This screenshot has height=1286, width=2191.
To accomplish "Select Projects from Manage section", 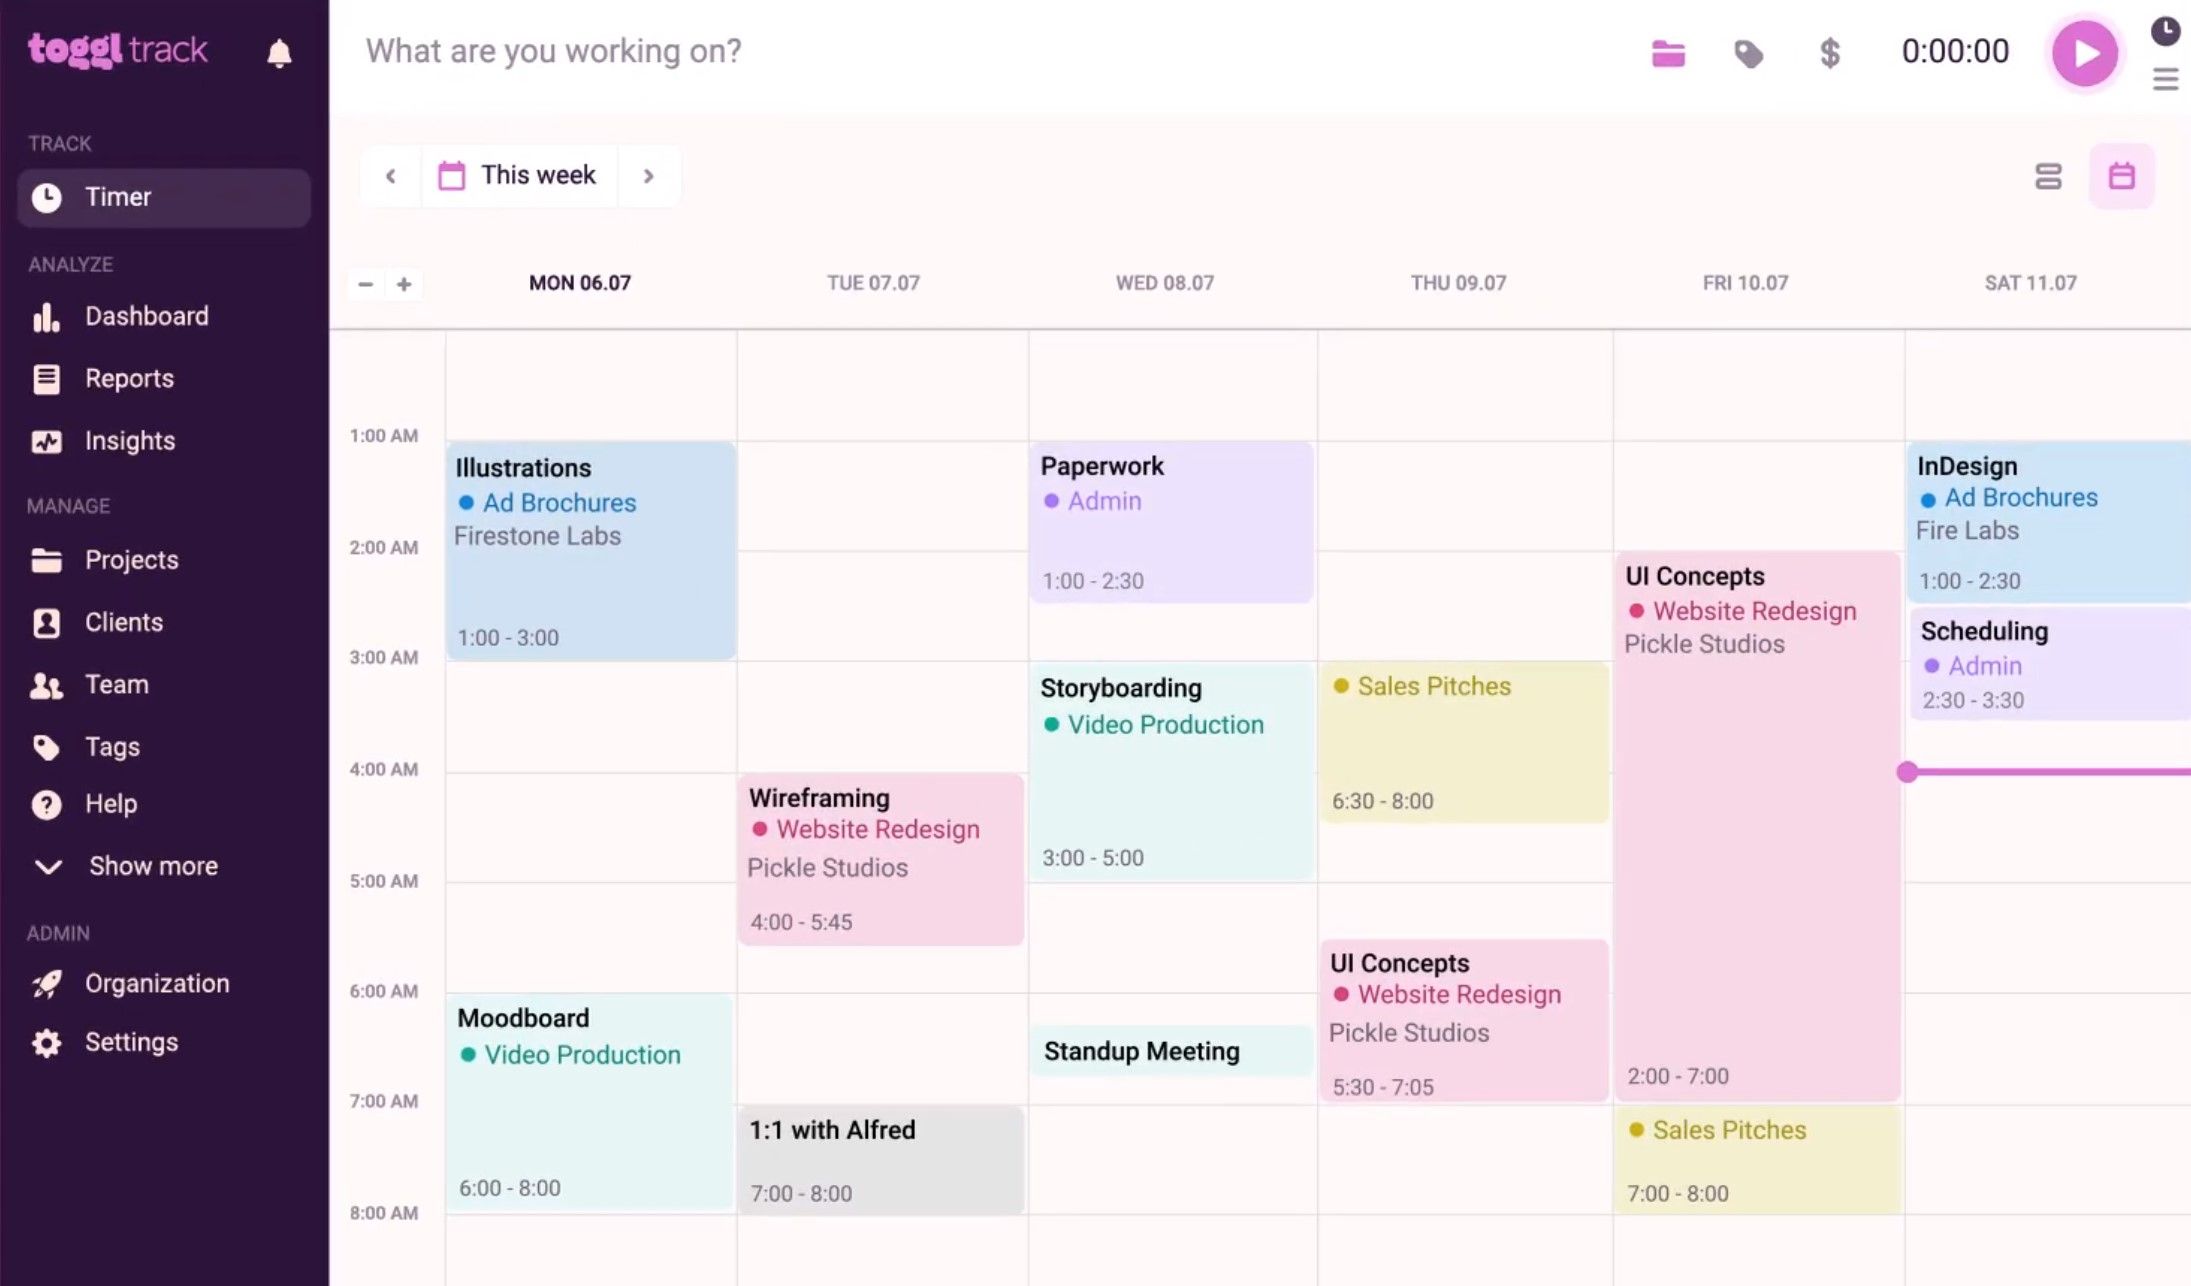I will pos(132,559).
